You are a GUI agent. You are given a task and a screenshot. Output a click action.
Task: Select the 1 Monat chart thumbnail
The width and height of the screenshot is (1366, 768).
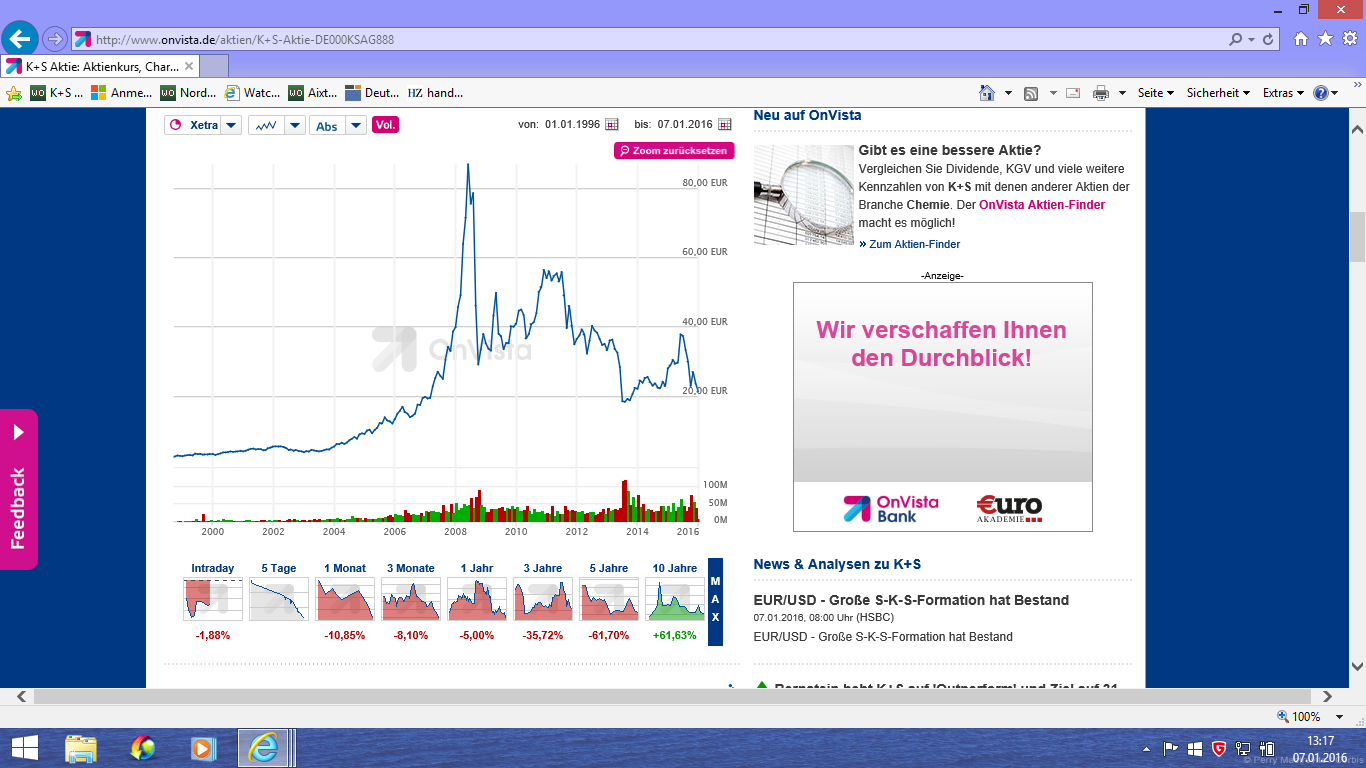345,599
